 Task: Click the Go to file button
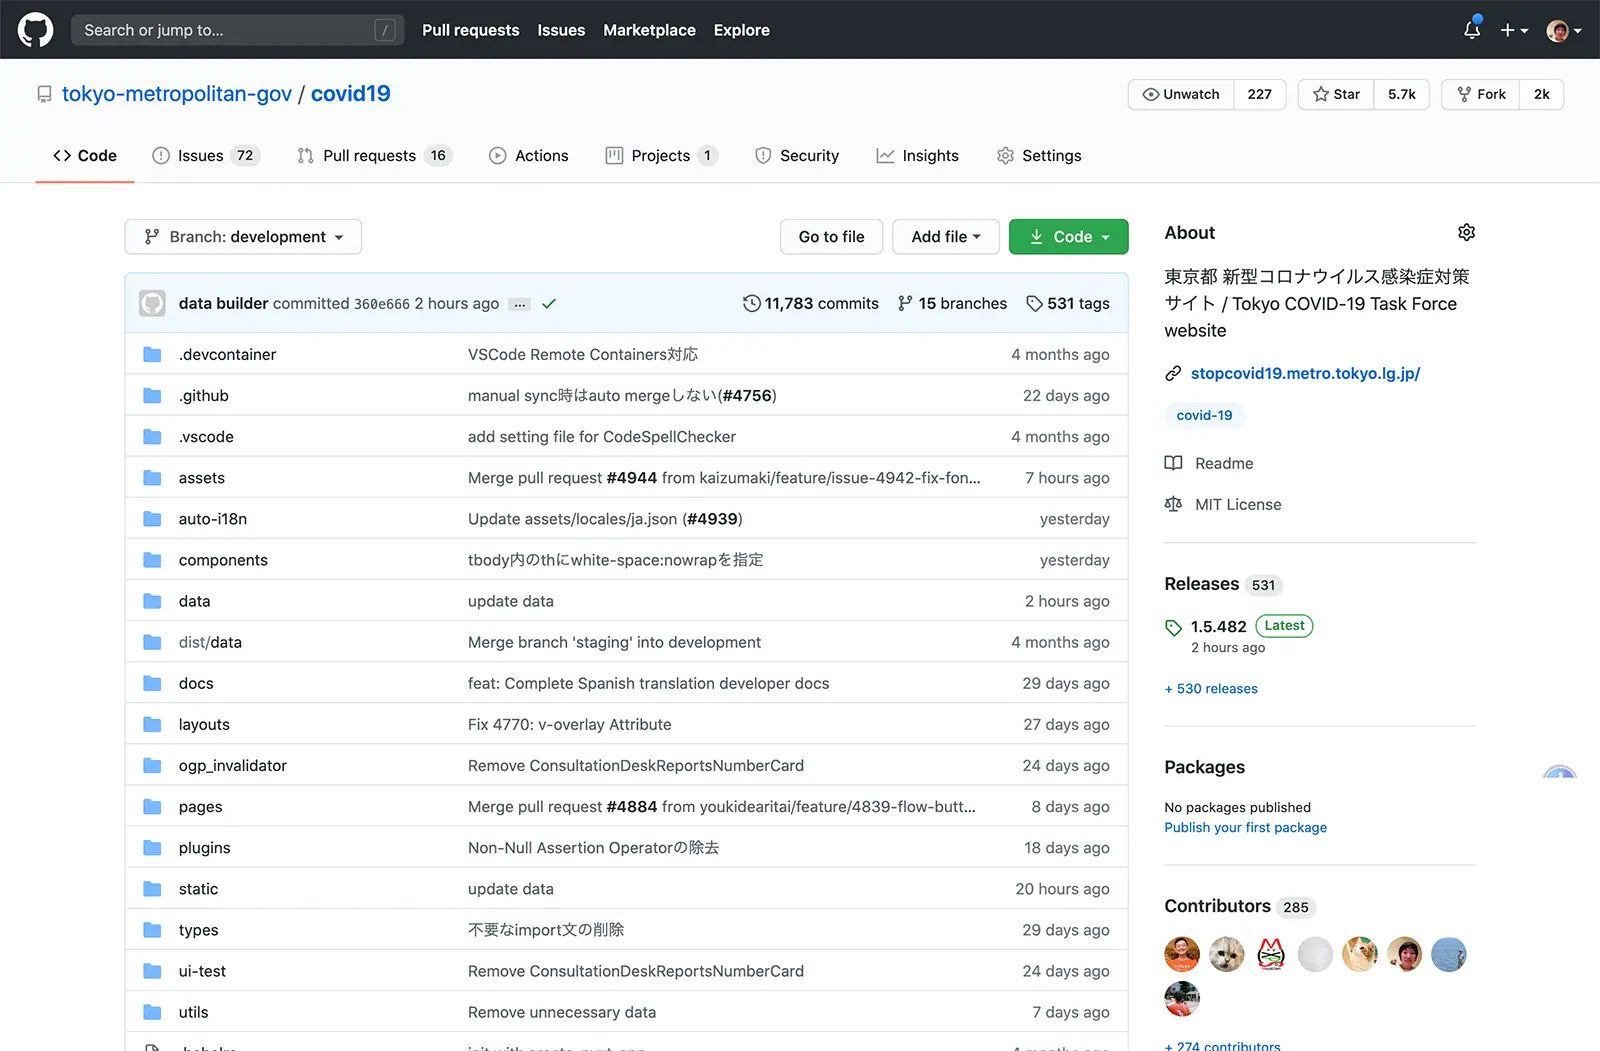(x=832, y=237)
